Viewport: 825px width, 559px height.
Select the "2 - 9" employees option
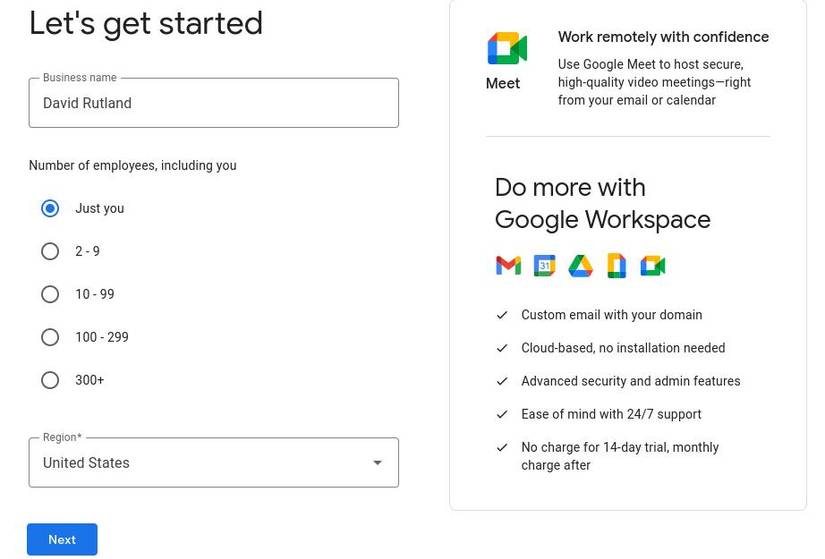50,251
